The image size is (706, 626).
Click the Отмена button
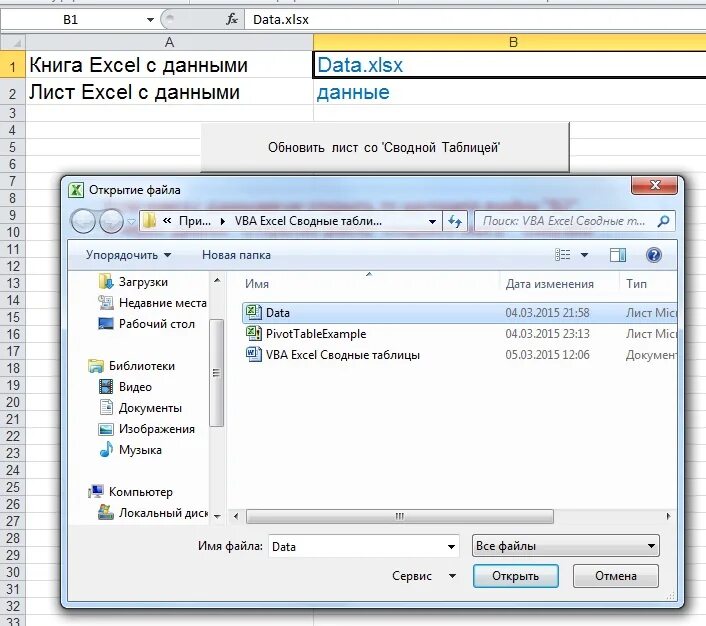[615, 576]
